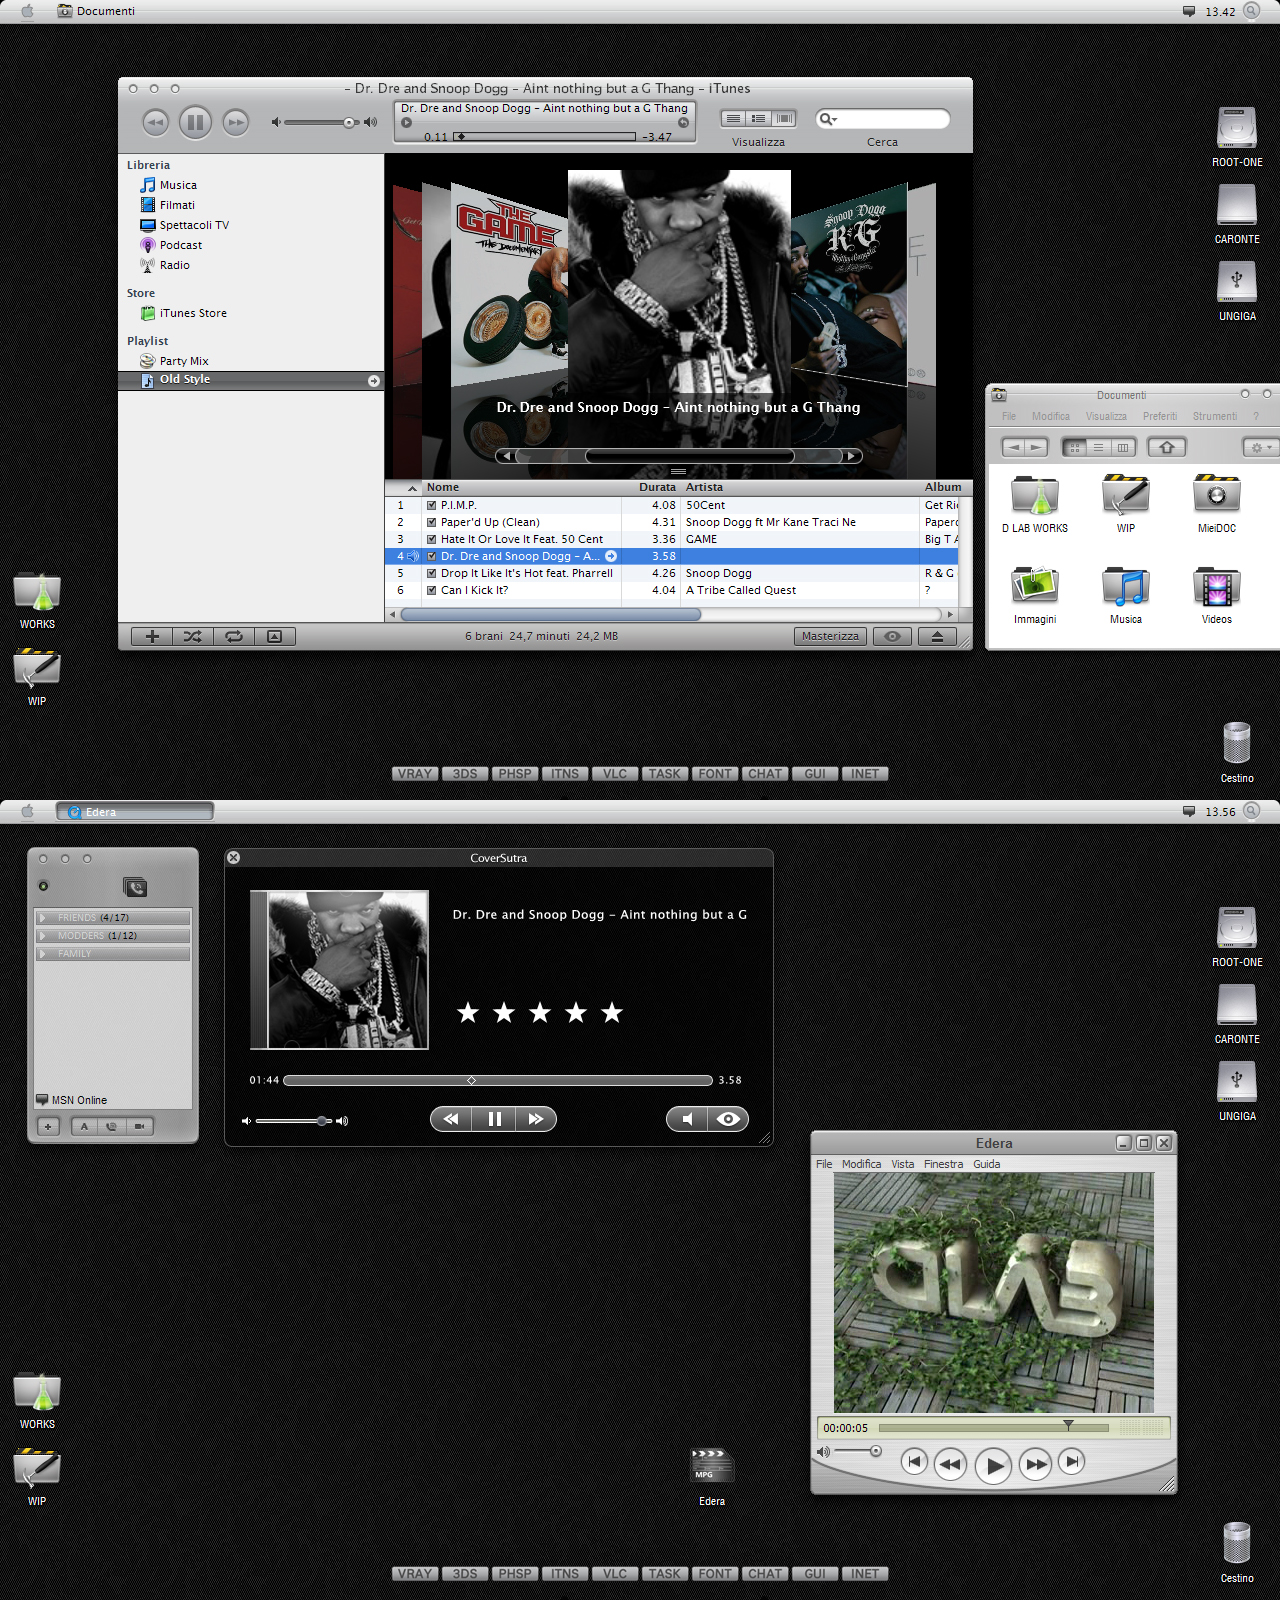Open the Immagini folder
The width and height of the screenshot is (1280, 1600).
coord(1035,595)
